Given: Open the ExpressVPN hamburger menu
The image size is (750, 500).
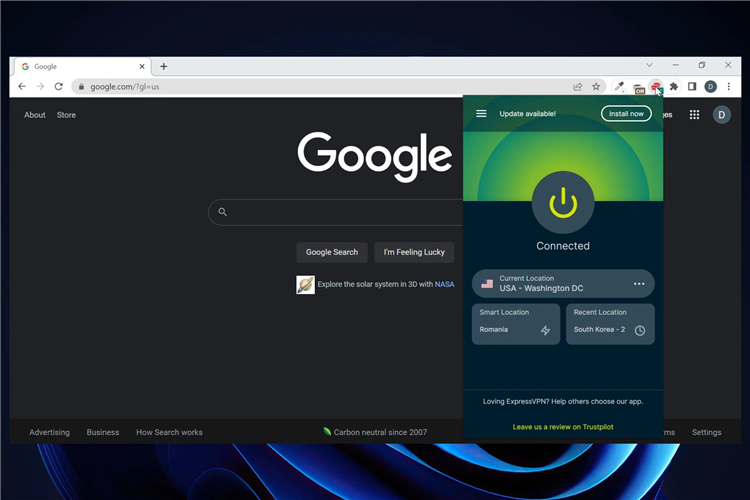Looking at the screenshot, I should (481, 113).
